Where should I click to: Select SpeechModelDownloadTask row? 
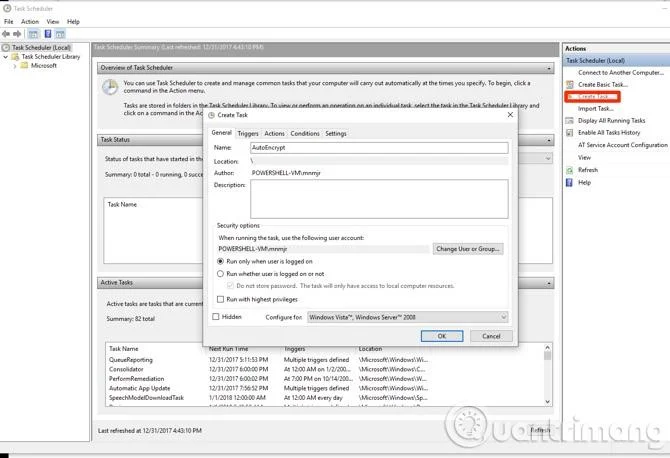[268, 397]
